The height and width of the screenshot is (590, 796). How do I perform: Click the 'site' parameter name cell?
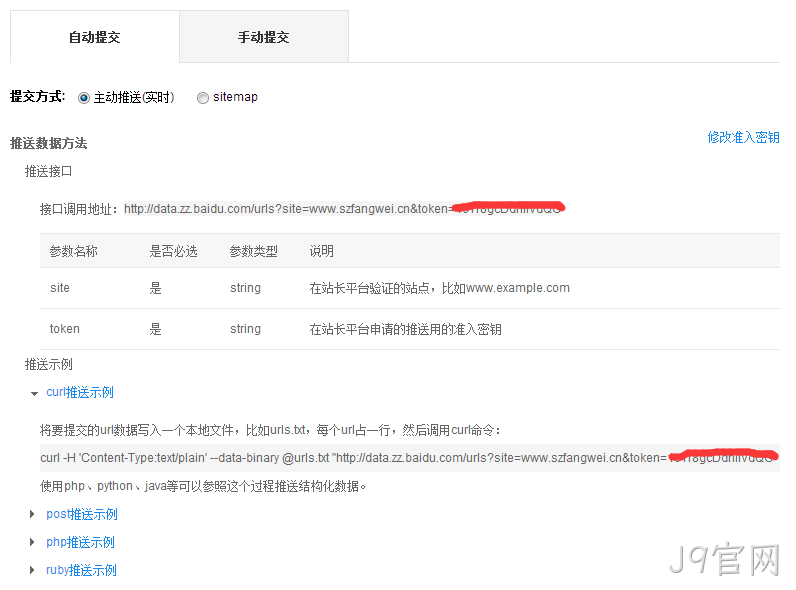click(60, 288)
